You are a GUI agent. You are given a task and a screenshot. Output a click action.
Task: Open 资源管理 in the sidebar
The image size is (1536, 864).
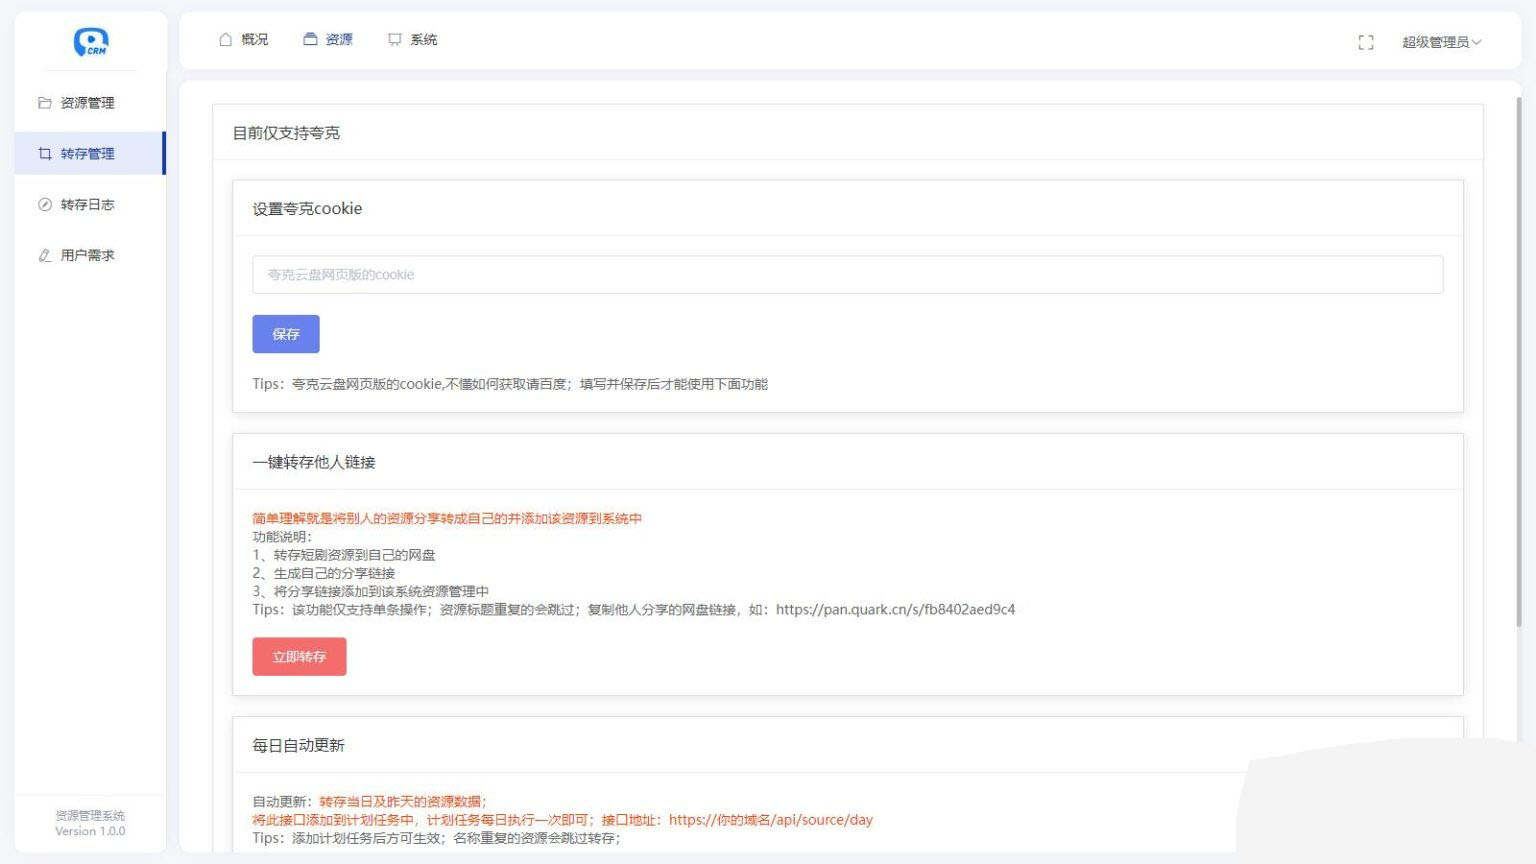click(x=90, y=103)
